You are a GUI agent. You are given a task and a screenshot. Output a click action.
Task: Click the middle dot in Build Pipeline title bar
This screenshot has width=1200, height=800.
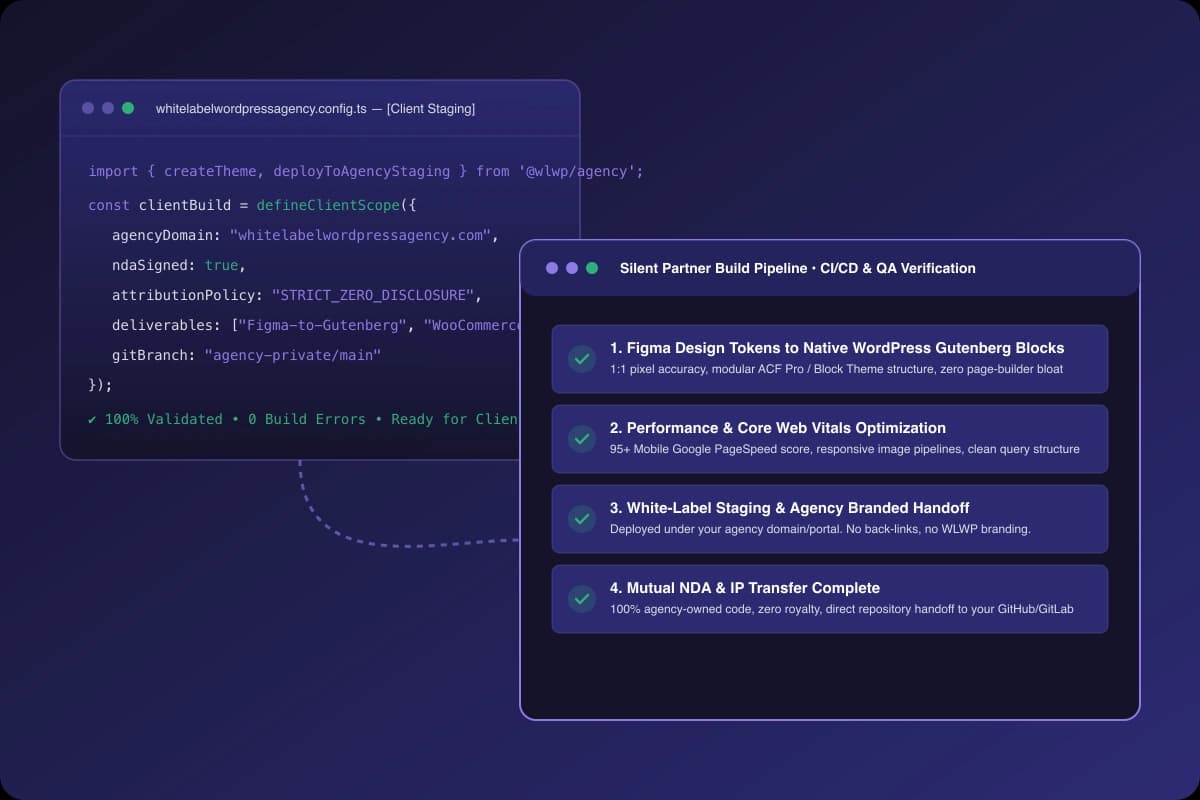572,268
